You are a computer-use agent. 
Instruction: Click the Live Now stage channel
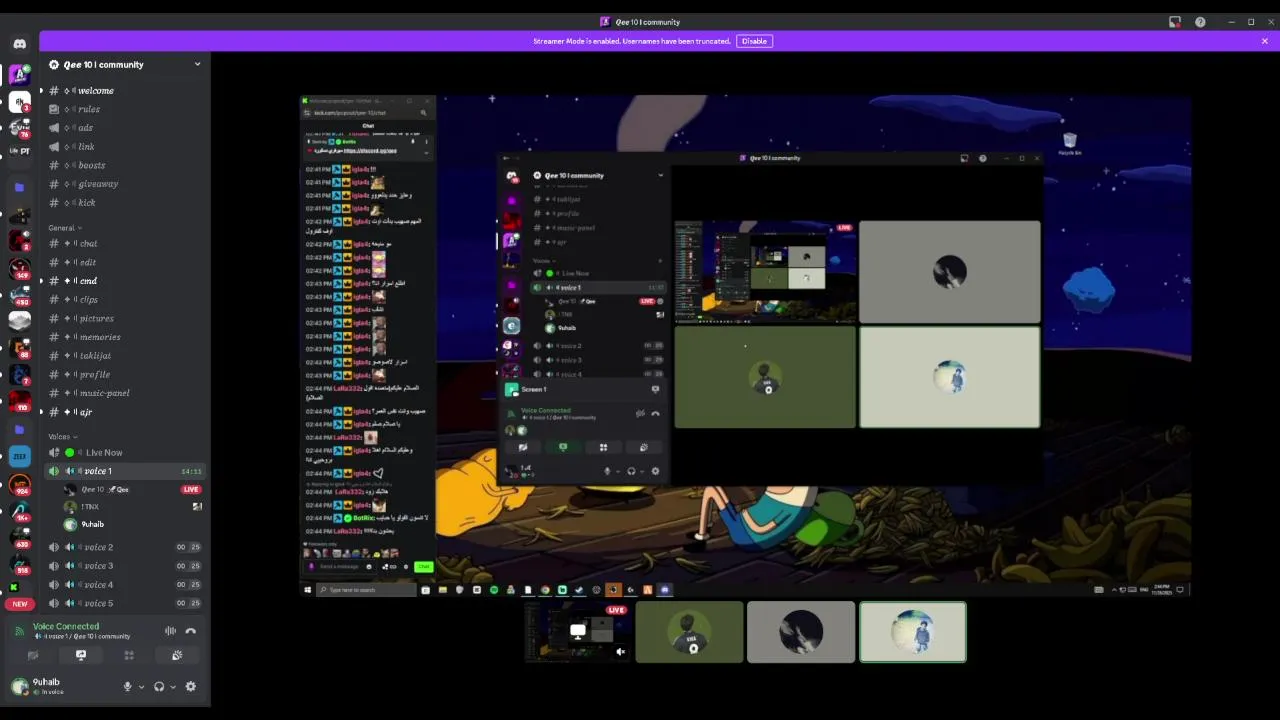[125, 452]
